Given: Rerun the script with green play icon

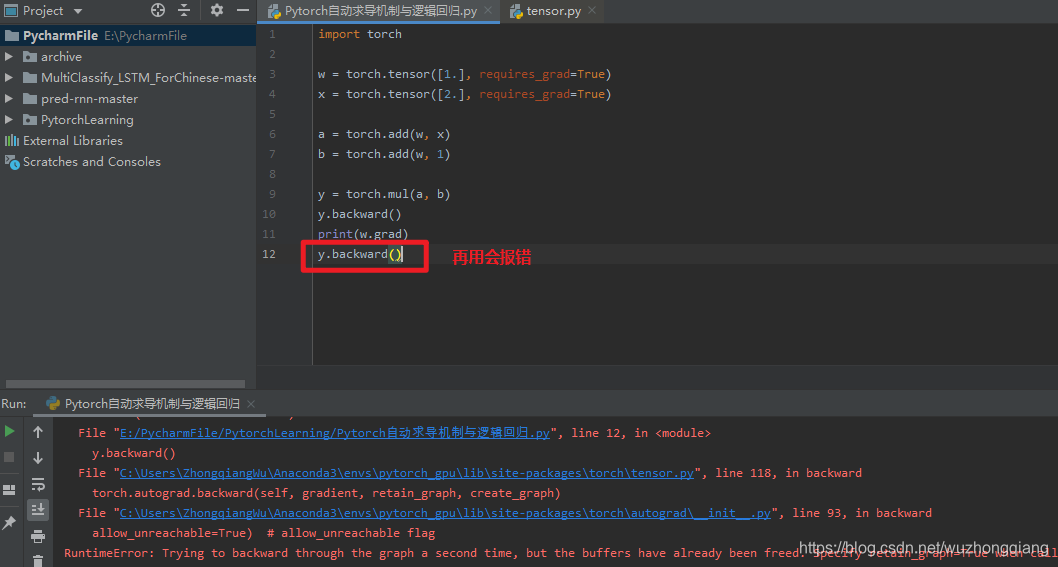Looking at the screenshot, I should pos(9,431).
